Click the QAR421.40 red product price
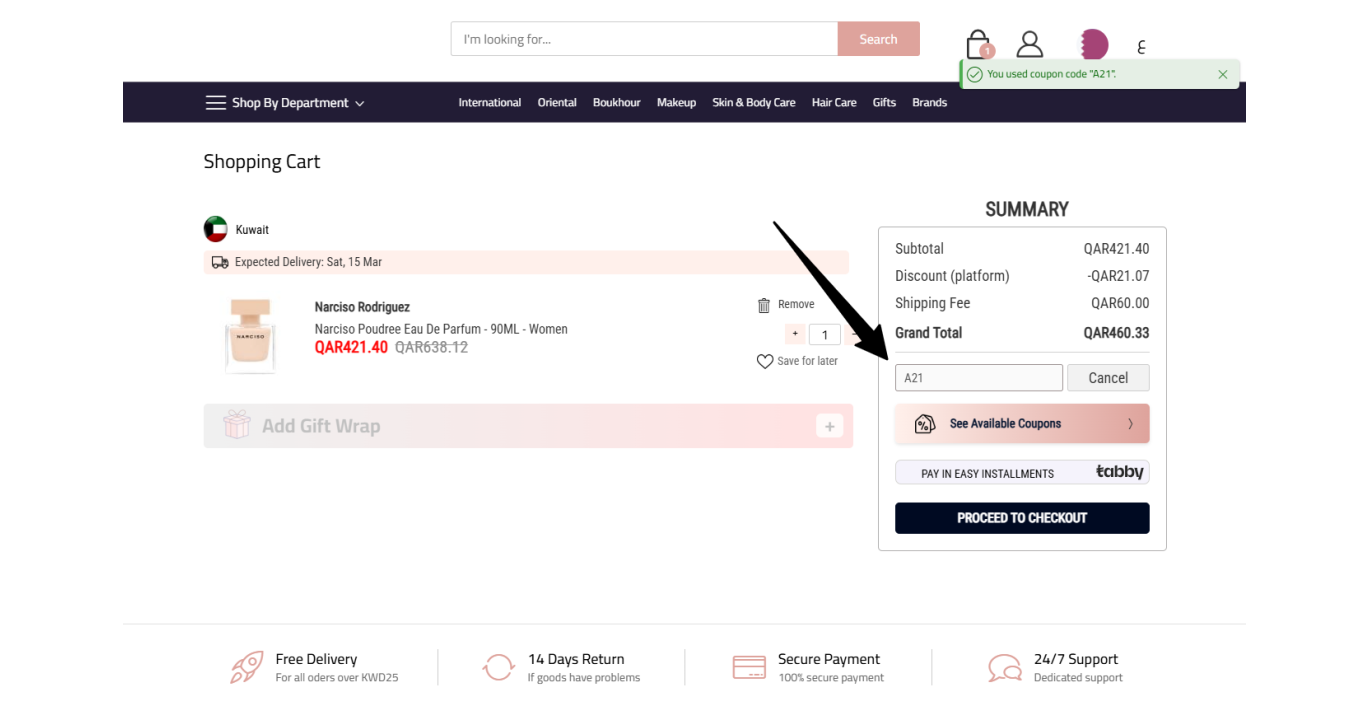This screenshot has width=1368, height=720. point(351,347)
